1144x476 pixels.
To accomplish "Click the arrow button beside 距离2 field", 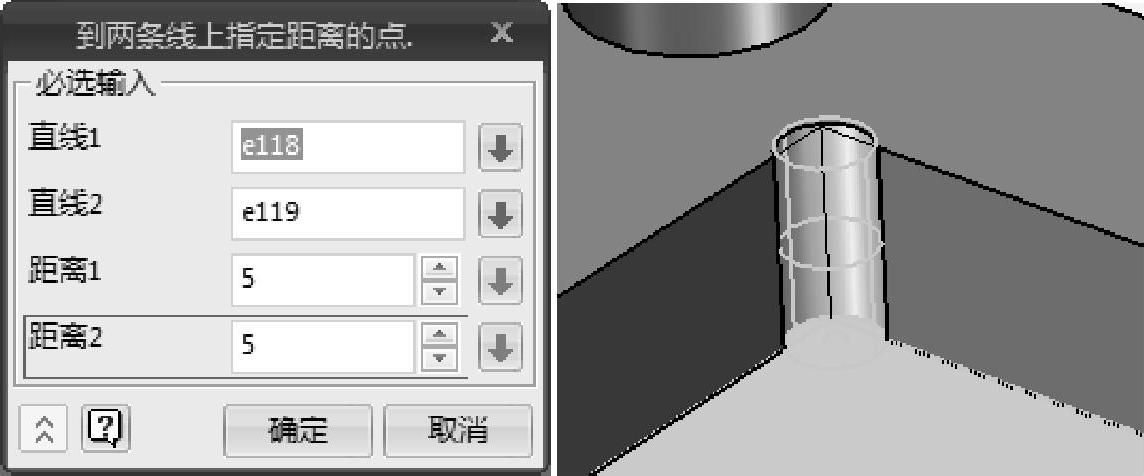I will 500,347.
